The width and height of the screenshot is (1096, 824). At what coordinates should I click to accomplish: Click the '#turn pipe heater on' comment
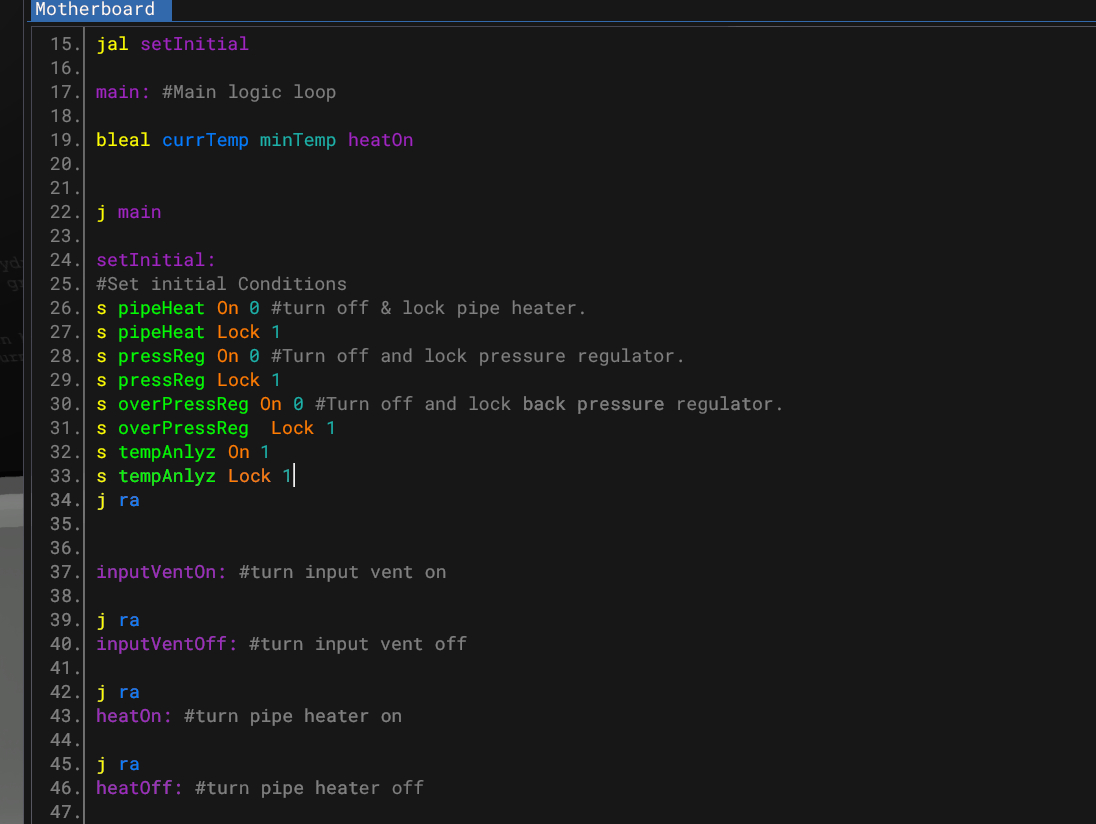(293, 716)
